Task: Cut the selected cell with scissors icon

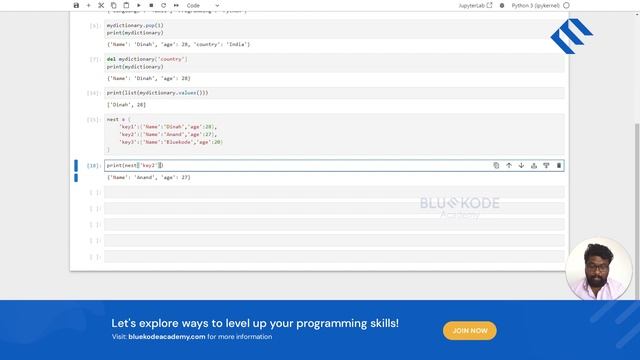Action: pyautogui.click(x=101, y=5)
